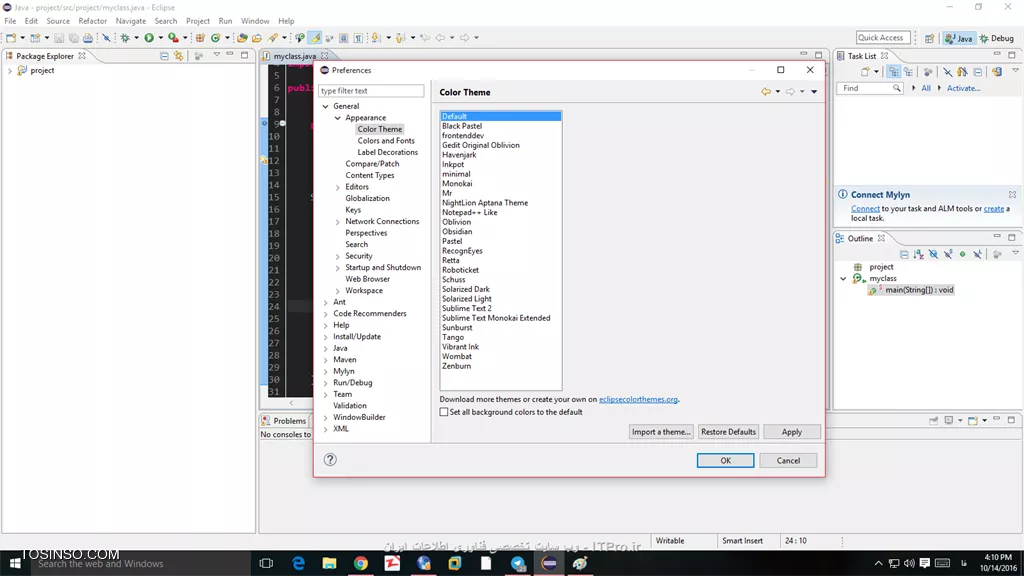This screenshot has width=1024, height=576.
Task: Open the Window menu
Action: [255, 21]
